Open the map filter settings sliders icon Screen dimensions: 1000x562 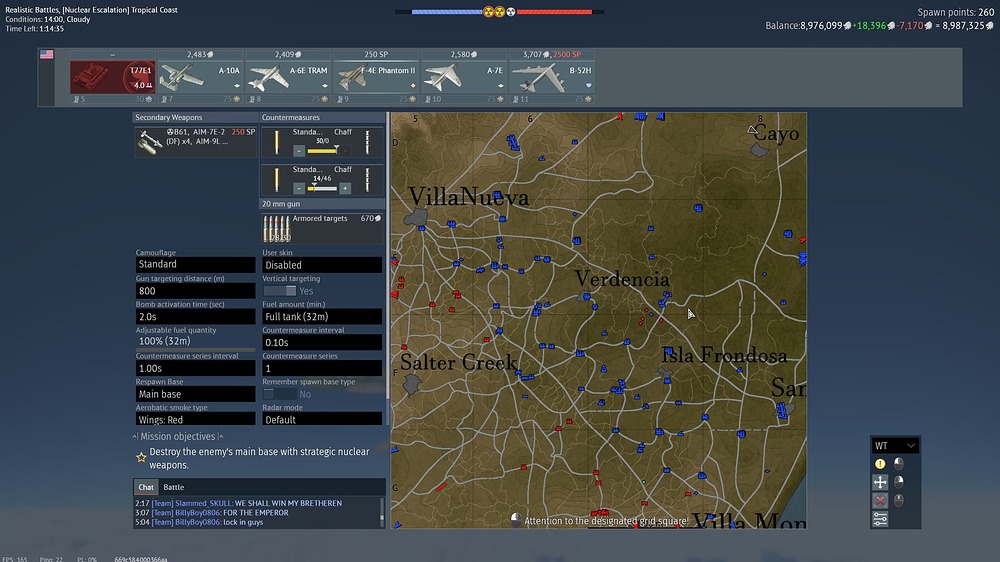[880, 518]
